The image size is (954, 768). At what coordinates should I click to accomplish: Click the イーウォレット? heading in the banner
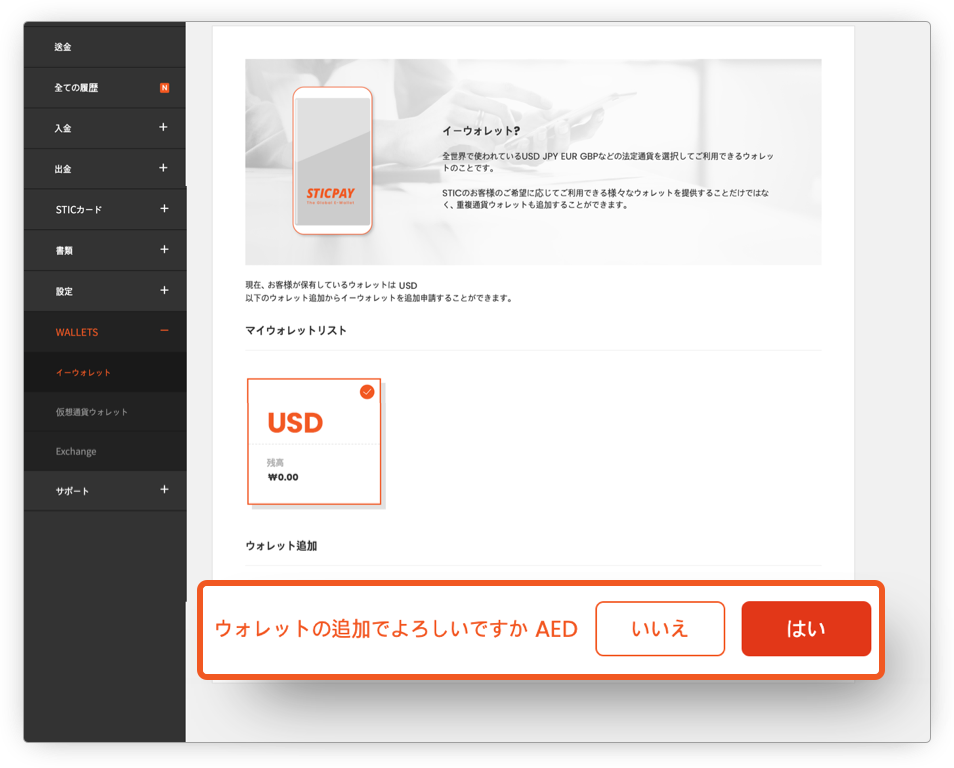pos(481,131)
